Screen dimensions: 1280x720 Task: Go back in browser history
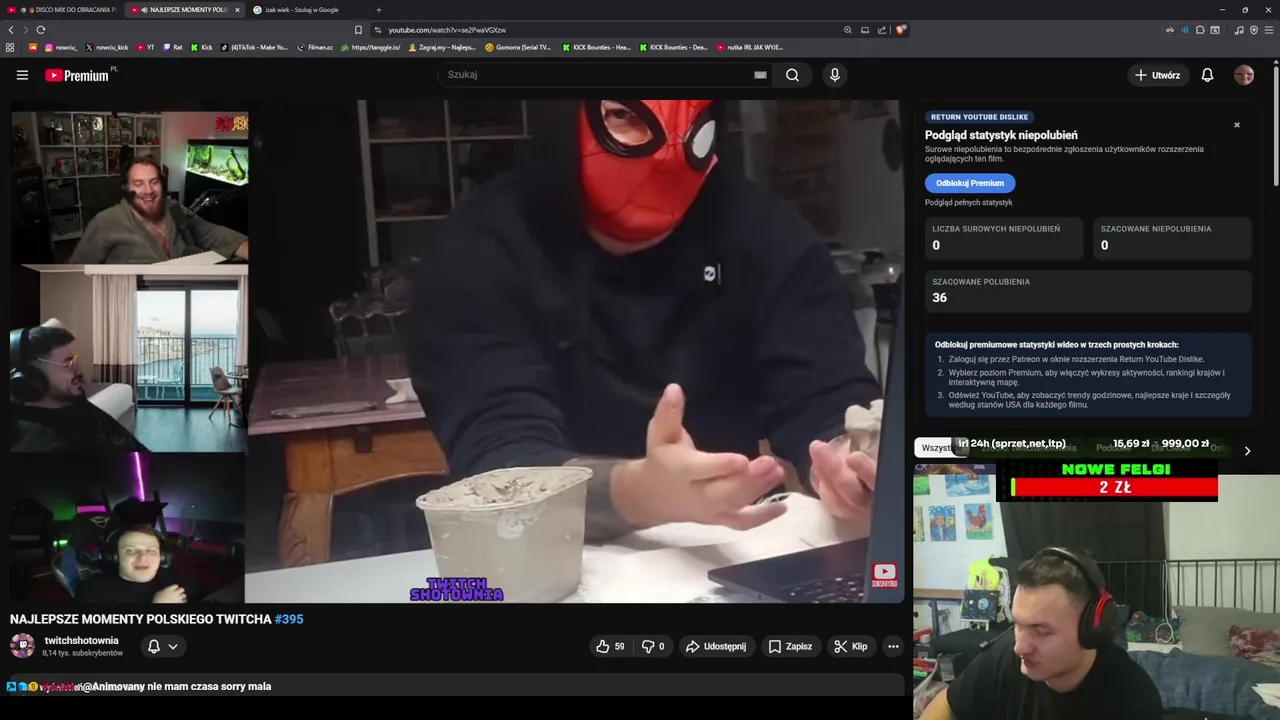[x=11, y=30]
